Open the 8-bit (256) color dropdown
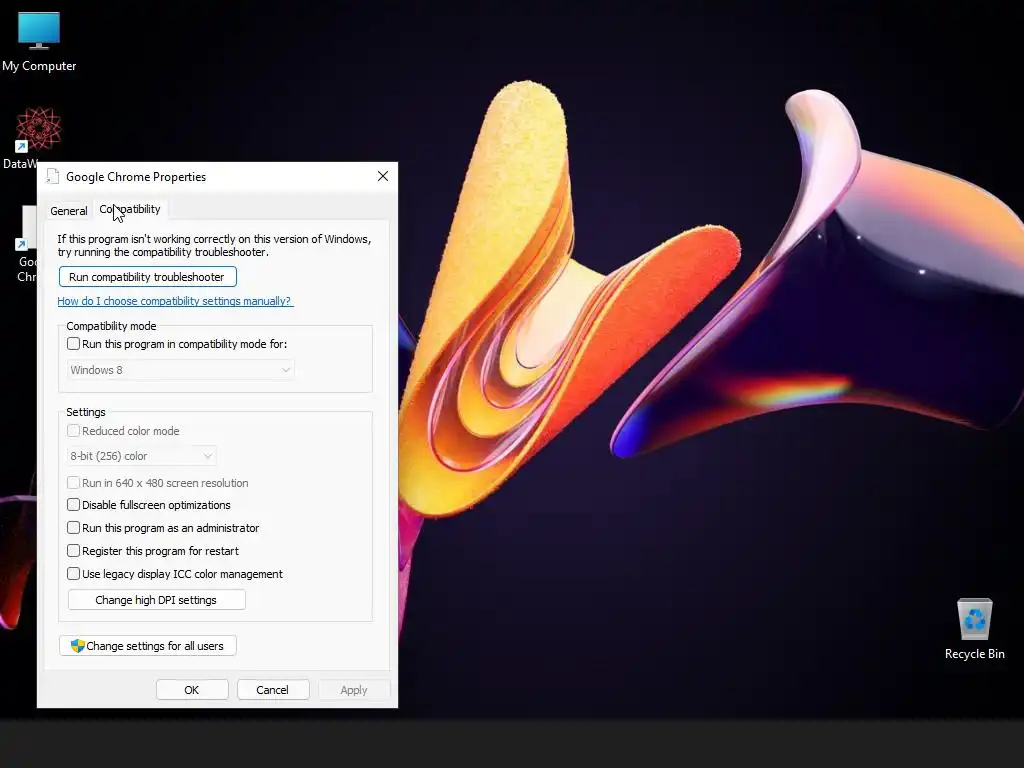This screenshot has width=1024, height=768. click(142, 456)
